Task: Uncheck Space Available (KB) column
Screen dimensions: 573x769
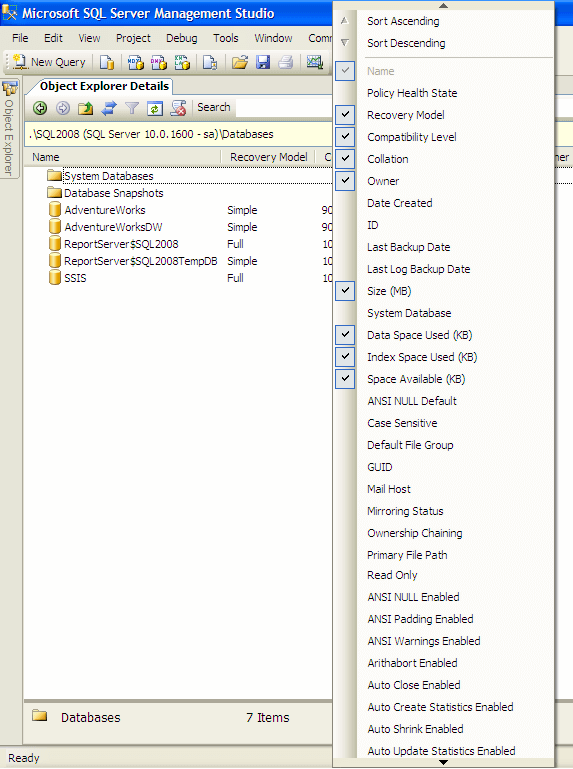Action: coord(345,379)
